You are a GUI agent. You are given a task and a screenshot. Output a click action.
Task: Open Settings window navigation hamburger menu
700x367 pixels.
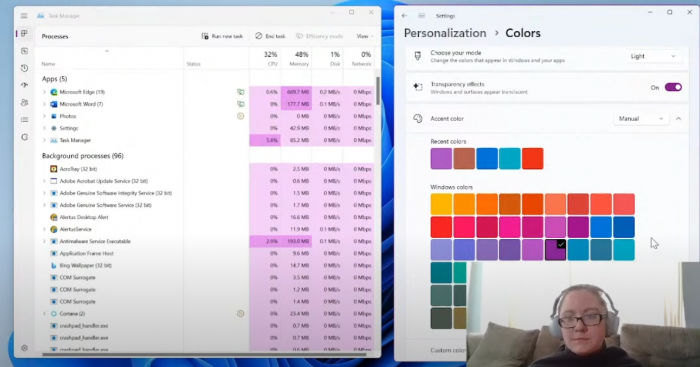(421, 16)
